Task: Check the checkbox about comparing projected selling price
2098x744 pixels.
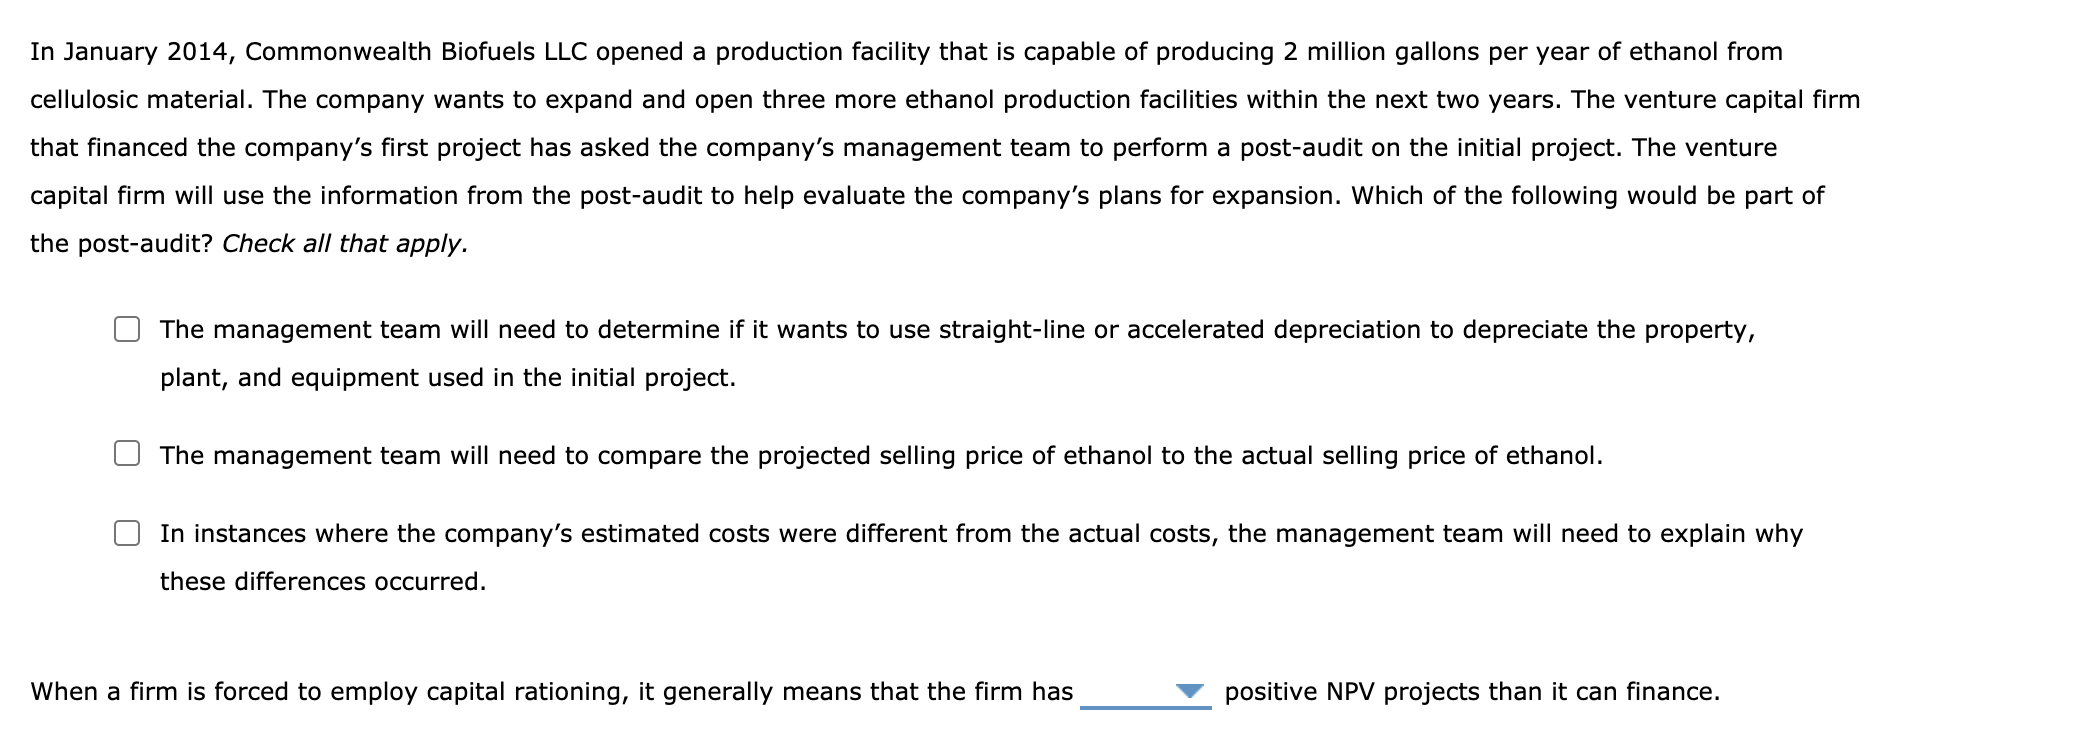Action: pos(128,455)
